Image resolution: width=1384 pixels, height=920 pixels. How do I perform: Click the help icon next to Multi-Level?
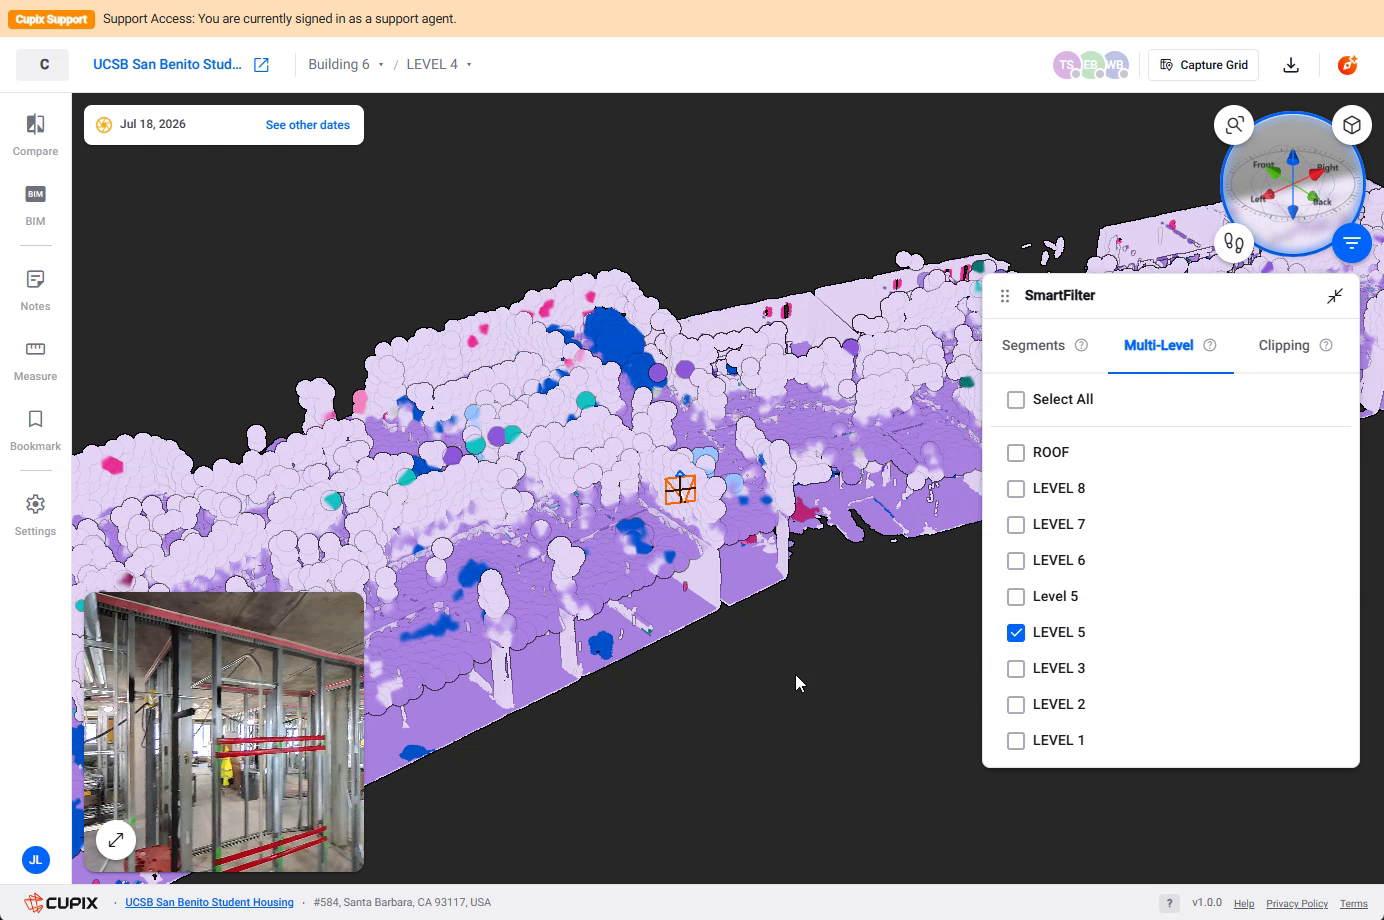click(x=1210, y=346)
